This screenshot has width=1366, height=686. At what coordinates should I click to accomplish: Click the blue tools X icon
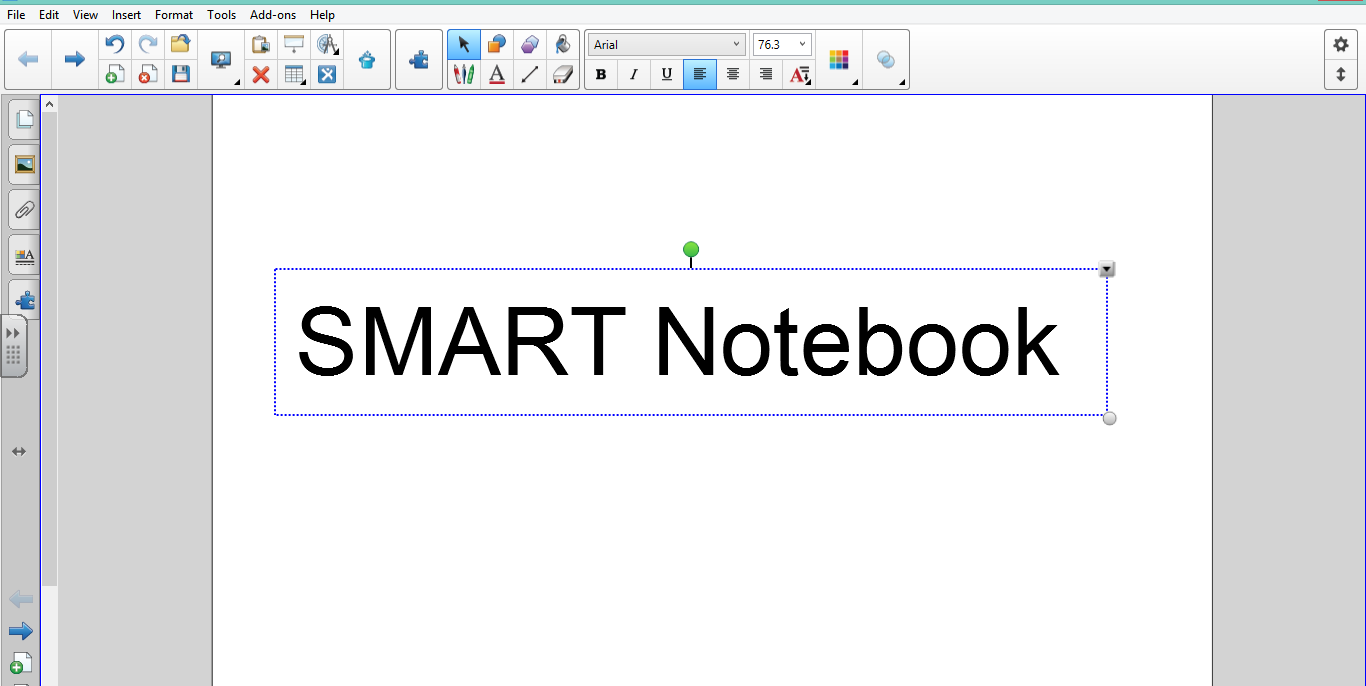point(327,74)
